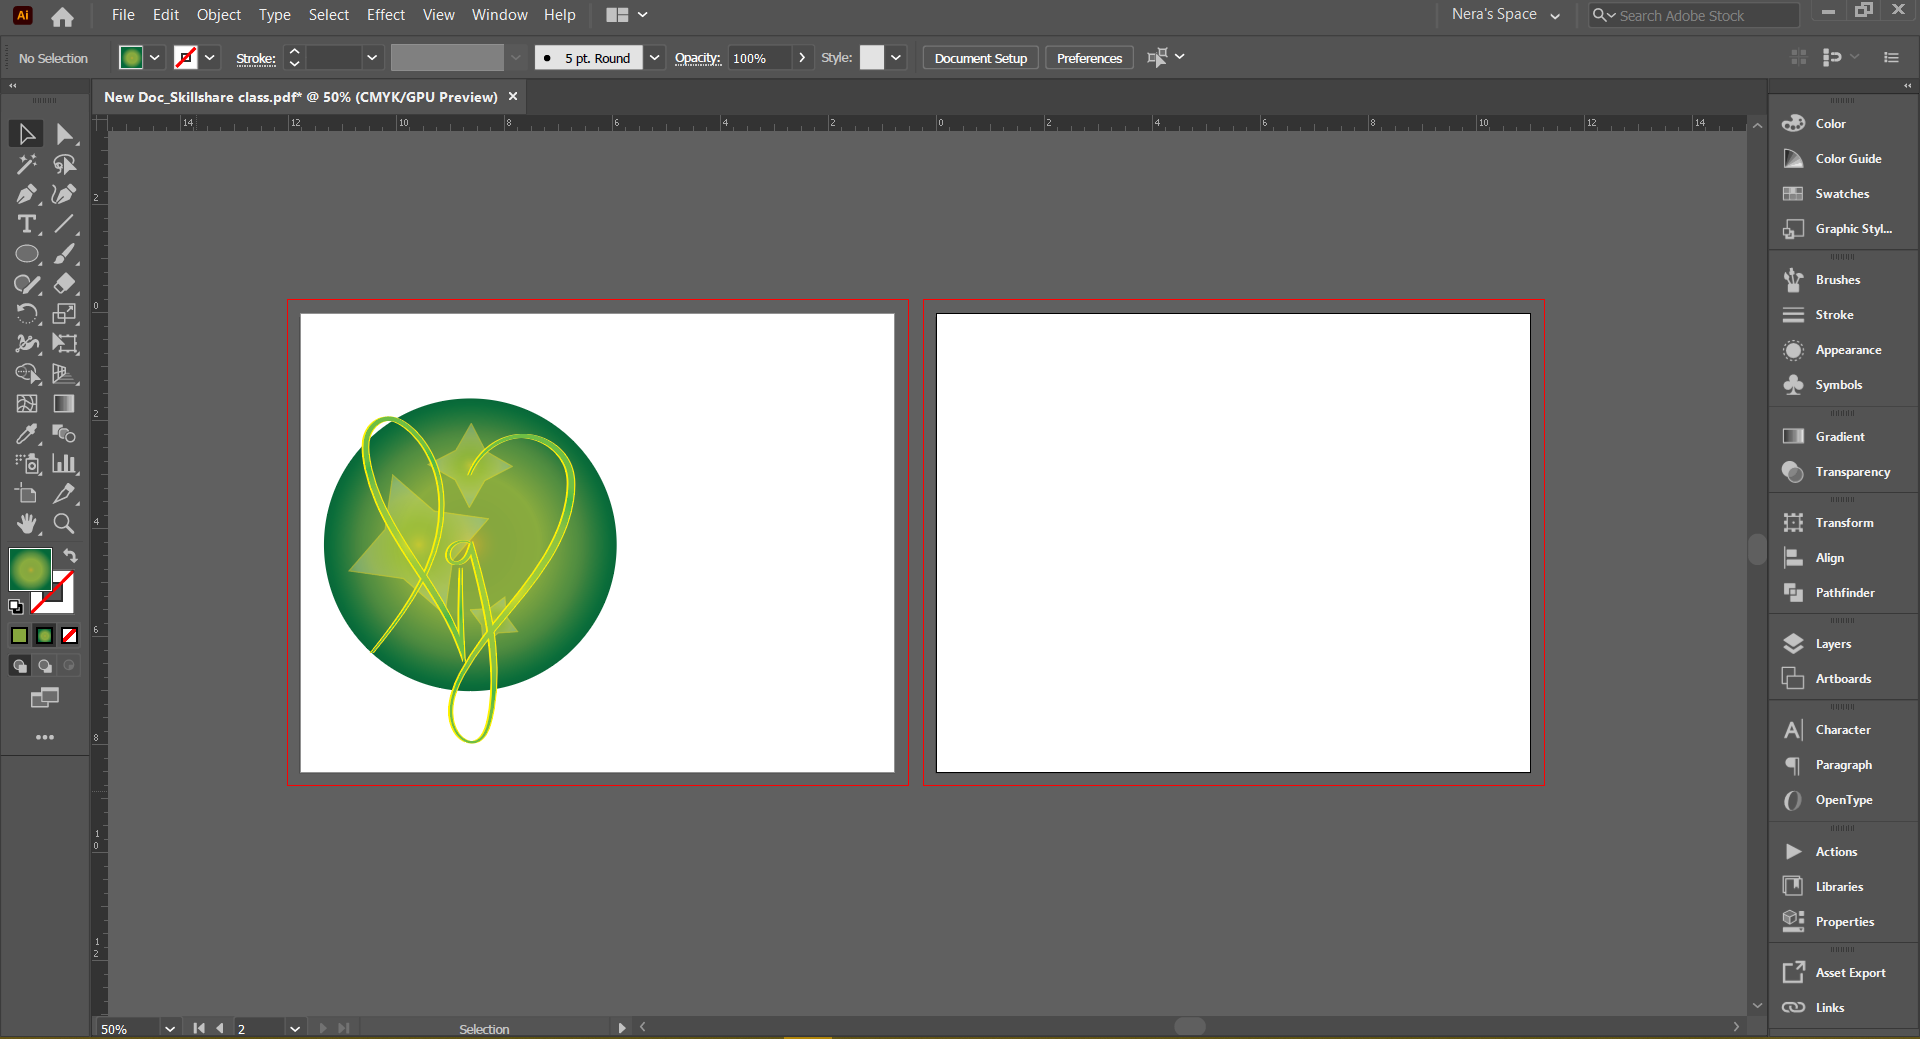Select the Width tool
The width and height of the screenshot is (1920, 1039).
(x=27, y=344)
